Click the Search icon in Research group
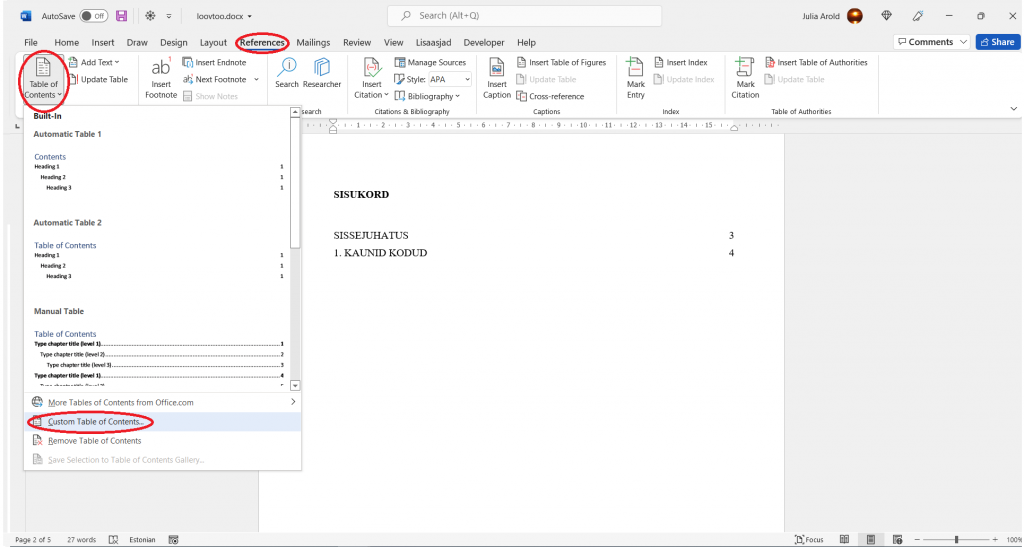This screenshot has width=1024, height=547. tap(287, 73)
